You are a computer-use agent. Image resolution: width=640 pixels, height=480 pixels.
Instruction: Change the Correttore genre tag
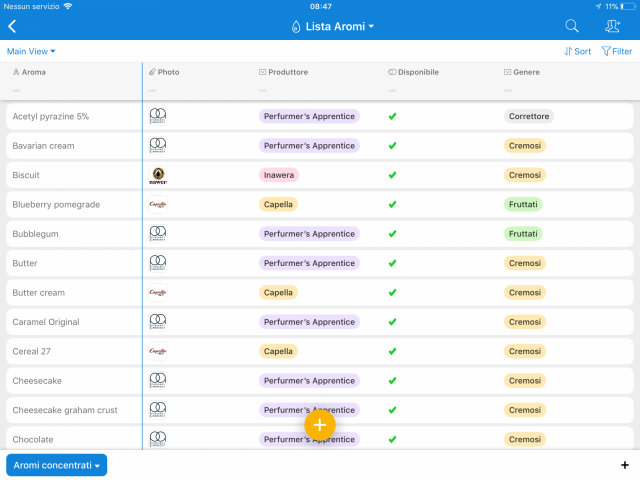point(529,116)
